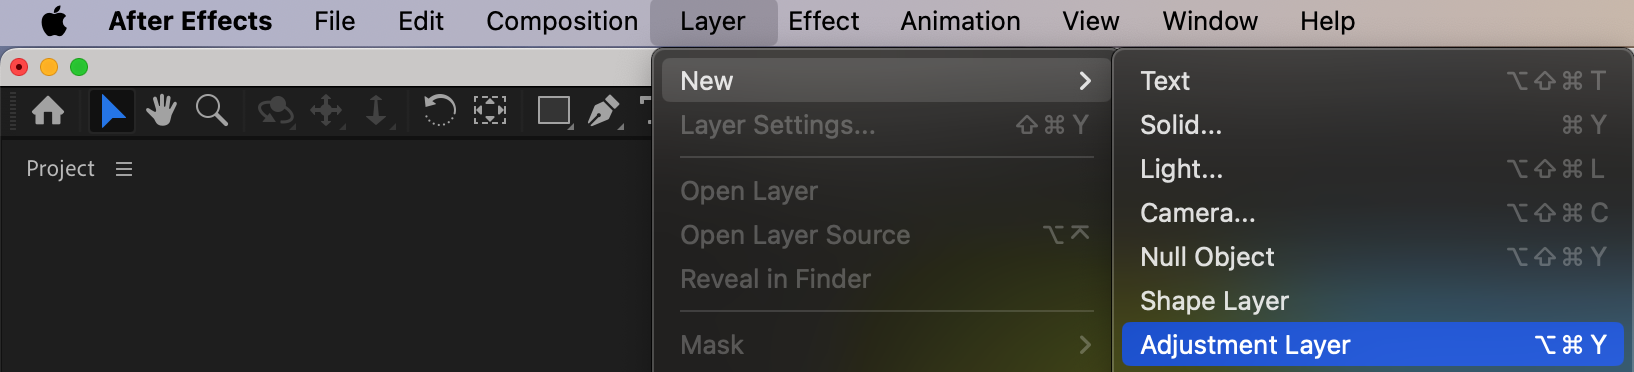This screenshot has width=1634, height=372.
Task: Select the Pan Behind anchor point tool
Action: point(489,110)
